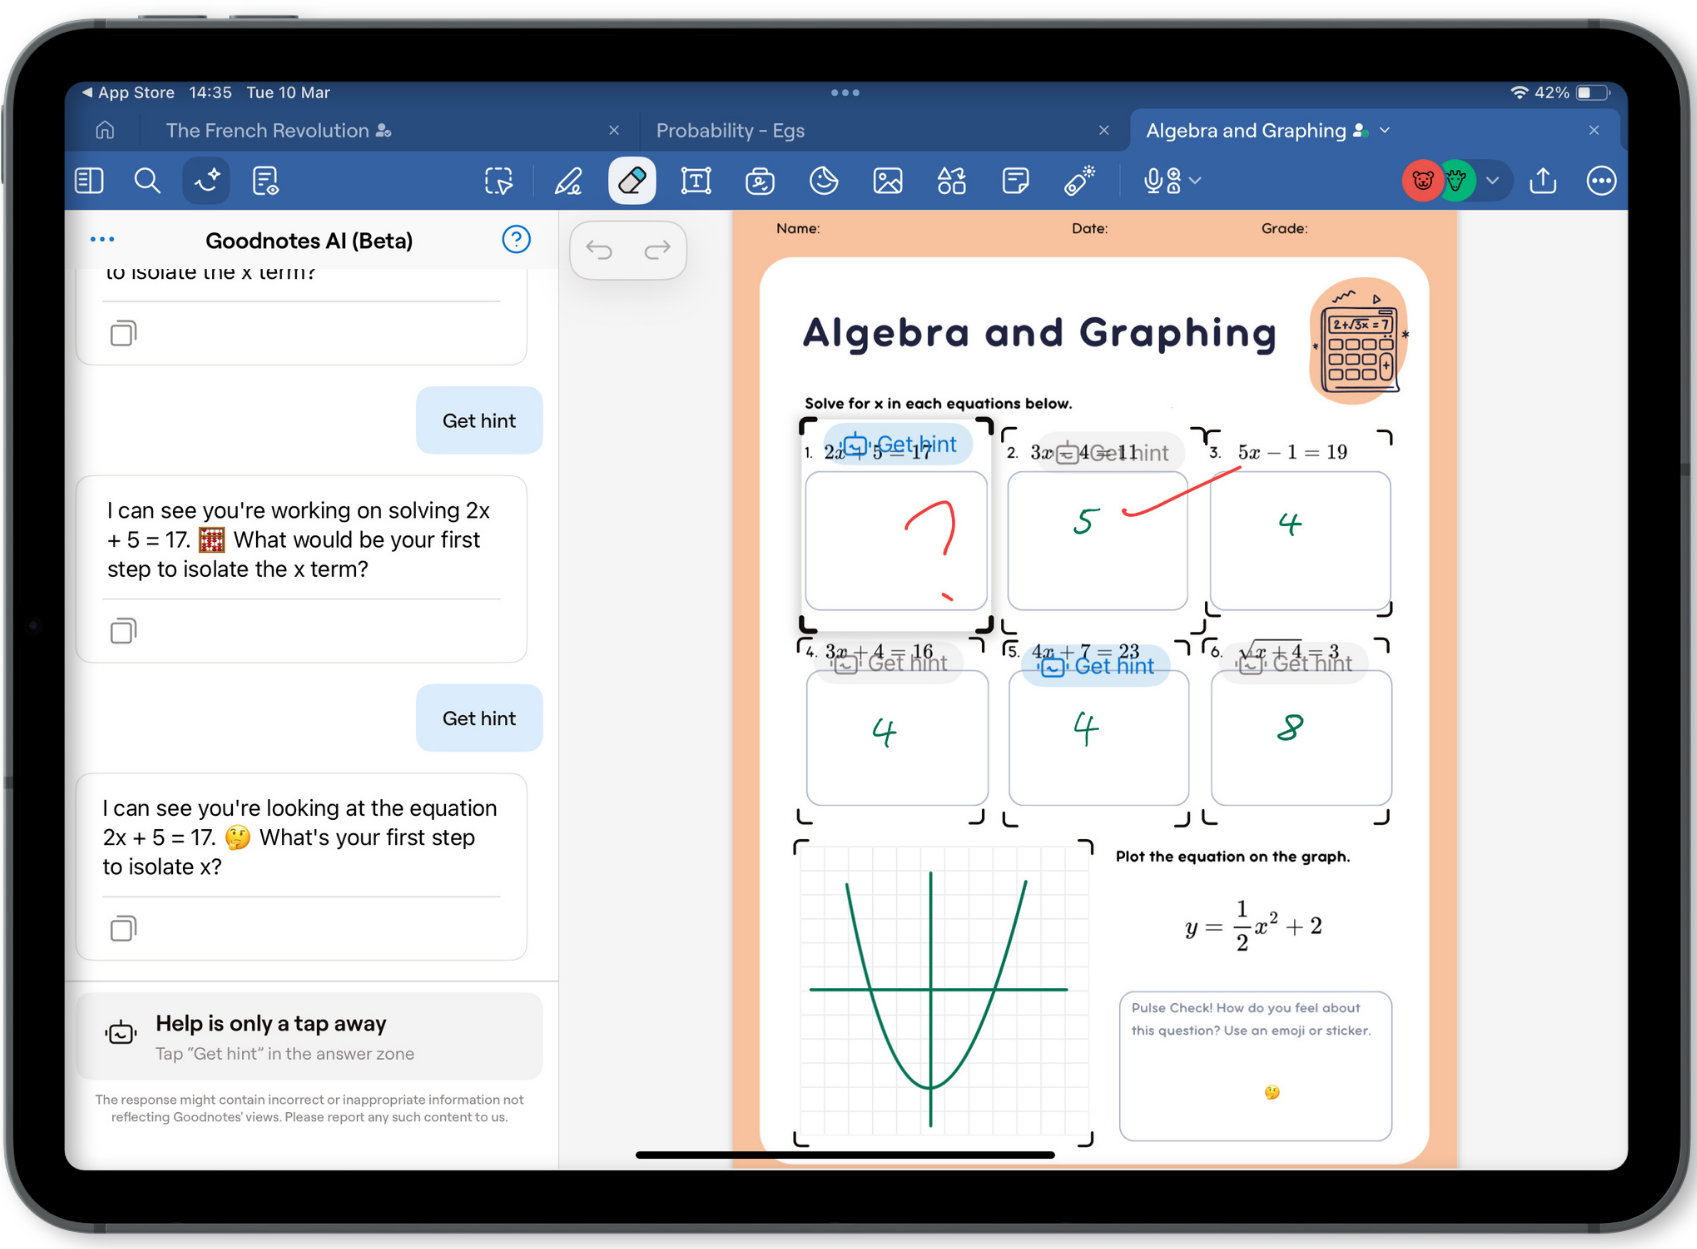
Task: Redo the last action
Action: (x=657, y=250)
